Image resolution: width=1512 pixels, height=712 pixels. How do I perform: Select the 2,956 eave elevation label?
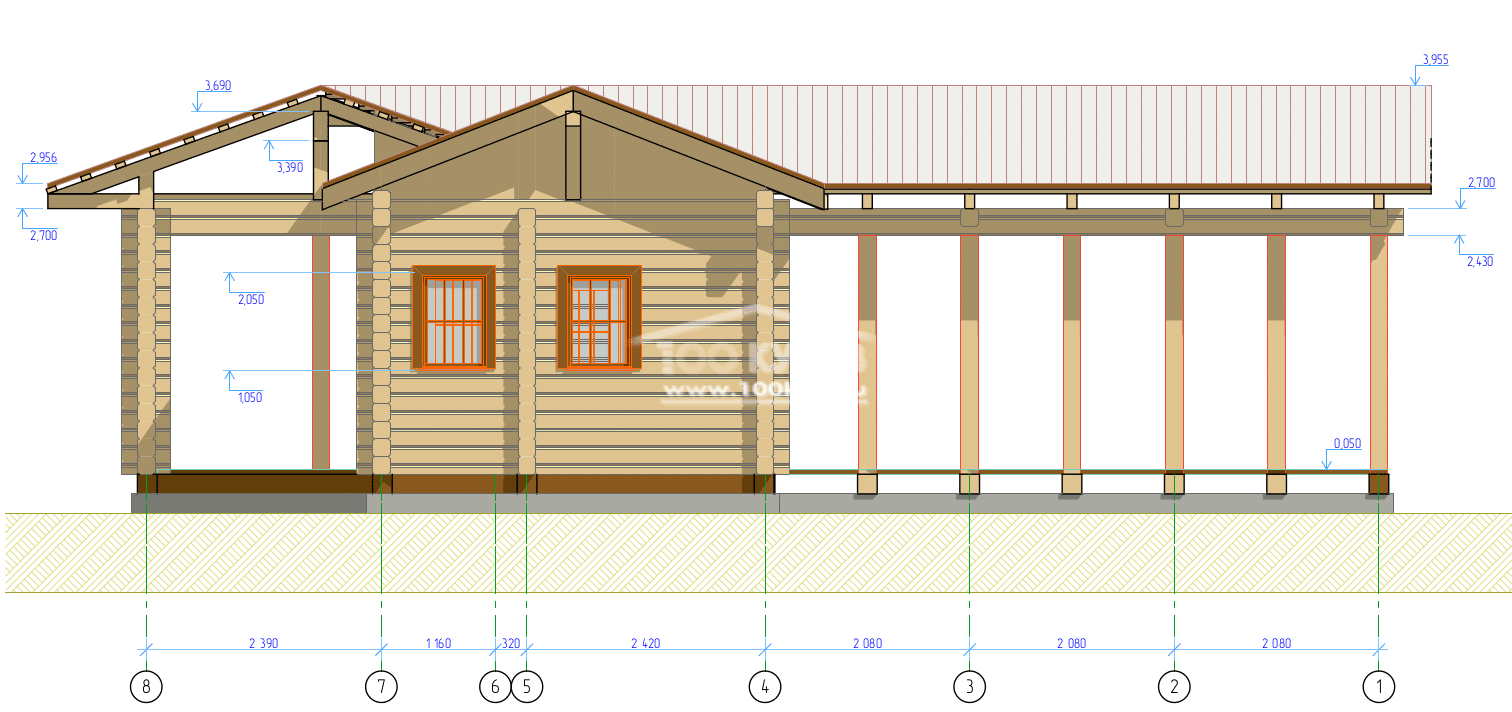tap(44, 158)
